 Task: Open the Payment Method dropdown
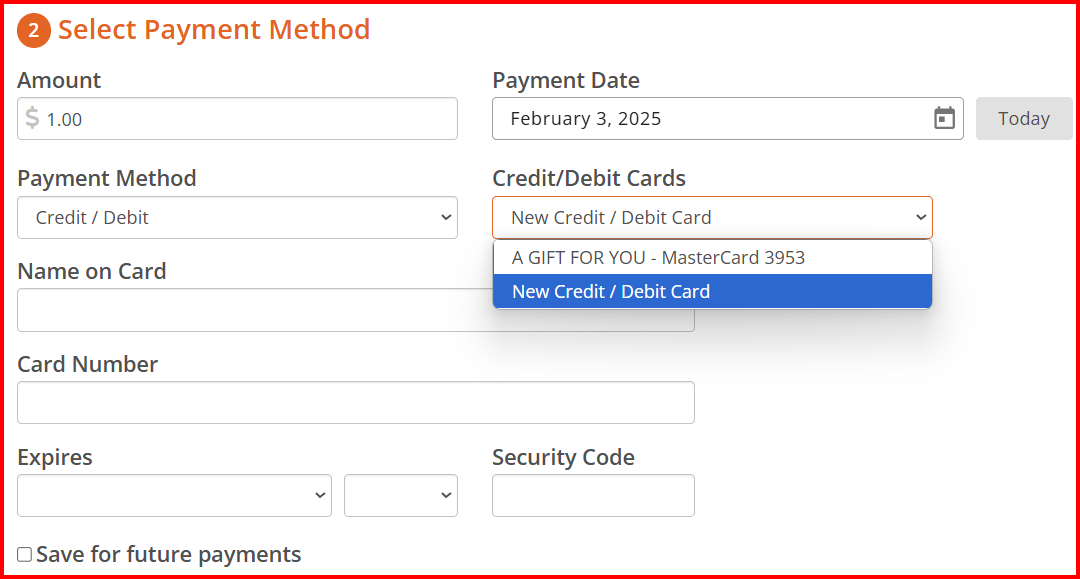pyautogui.click(x=238, y=218)
